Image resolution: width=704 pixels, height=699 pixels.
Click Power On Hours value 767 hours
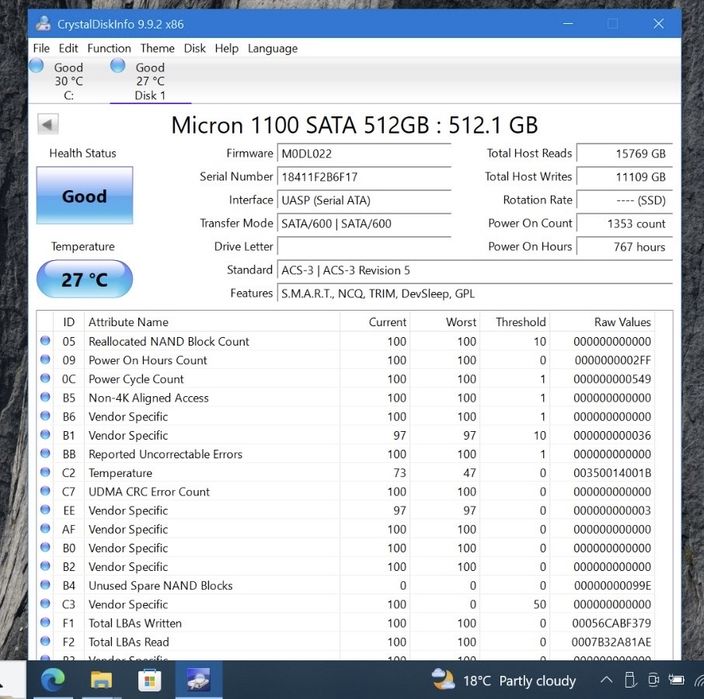point(624,246)
